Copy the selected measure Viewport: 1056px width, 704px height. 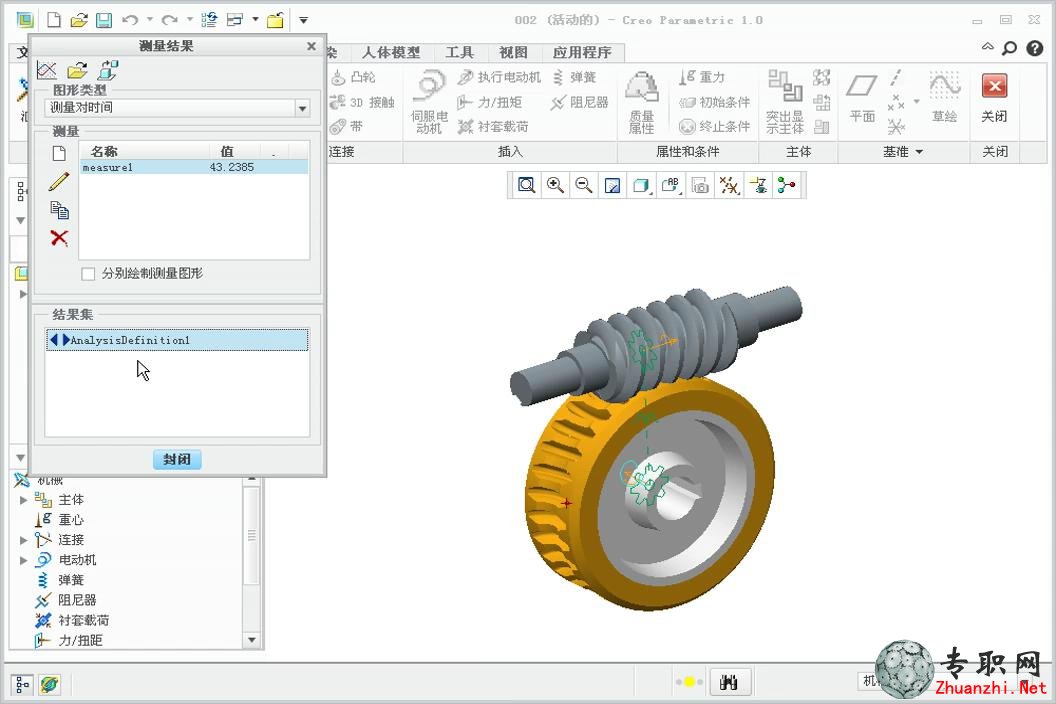click(59, 210)
